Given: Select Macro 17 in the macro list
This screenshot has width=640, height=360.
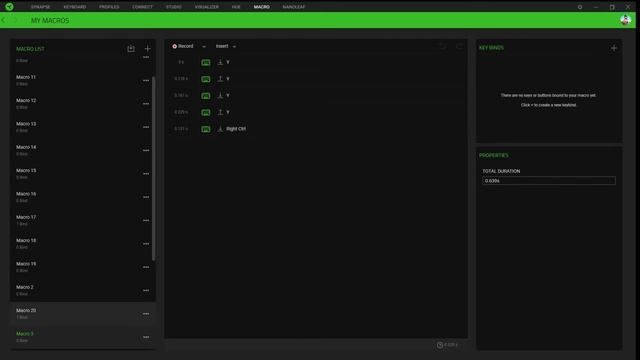Looking at the screenshot, I should [x=82, y=220].
